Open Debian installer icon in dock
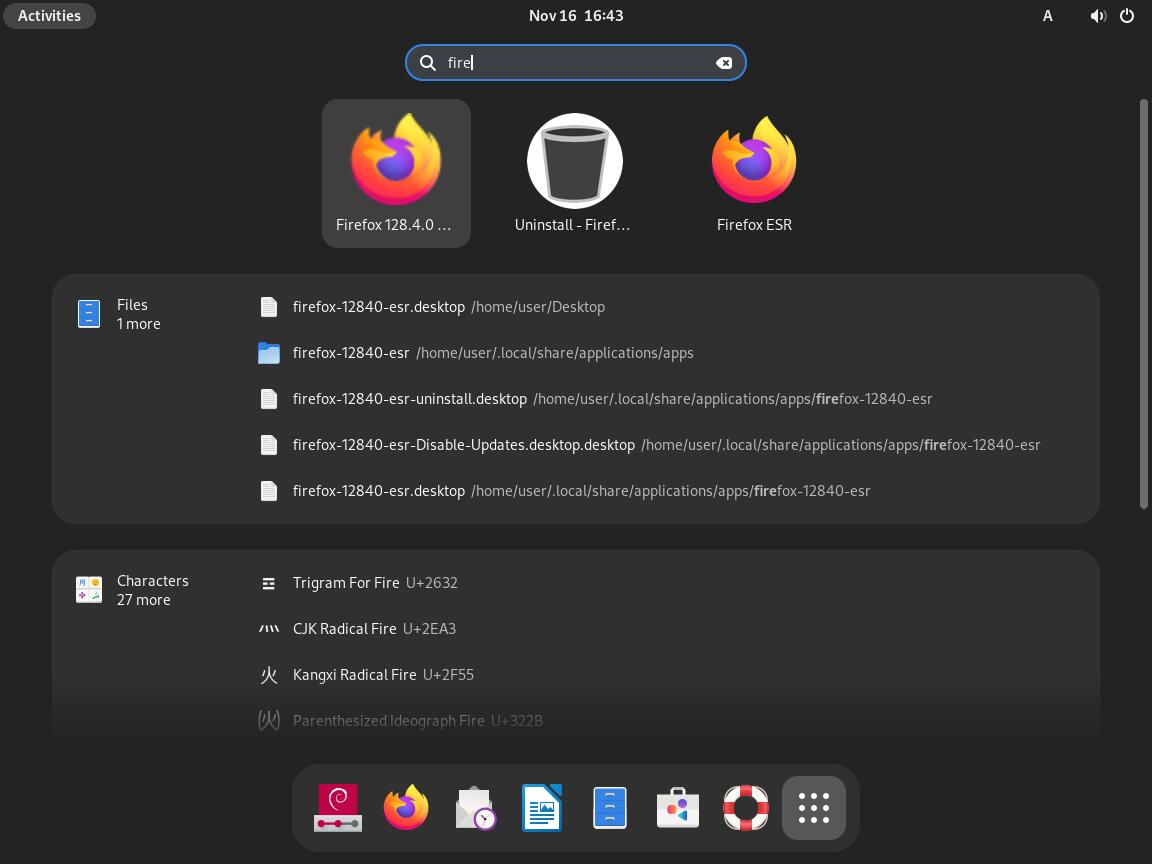 click(338, 807)
